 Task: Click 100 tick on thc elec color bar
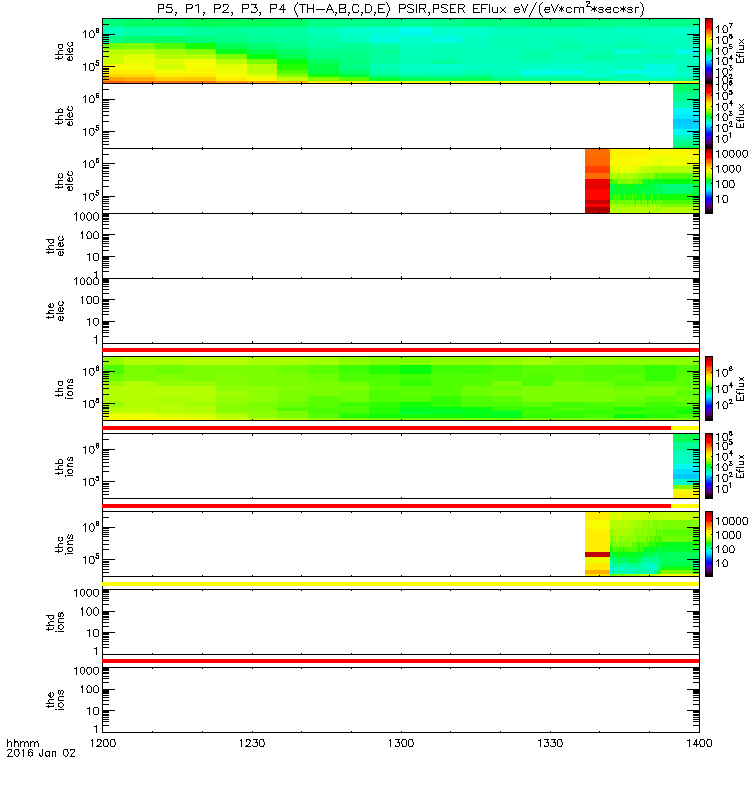pyautogui.click(x=725, y=184)
